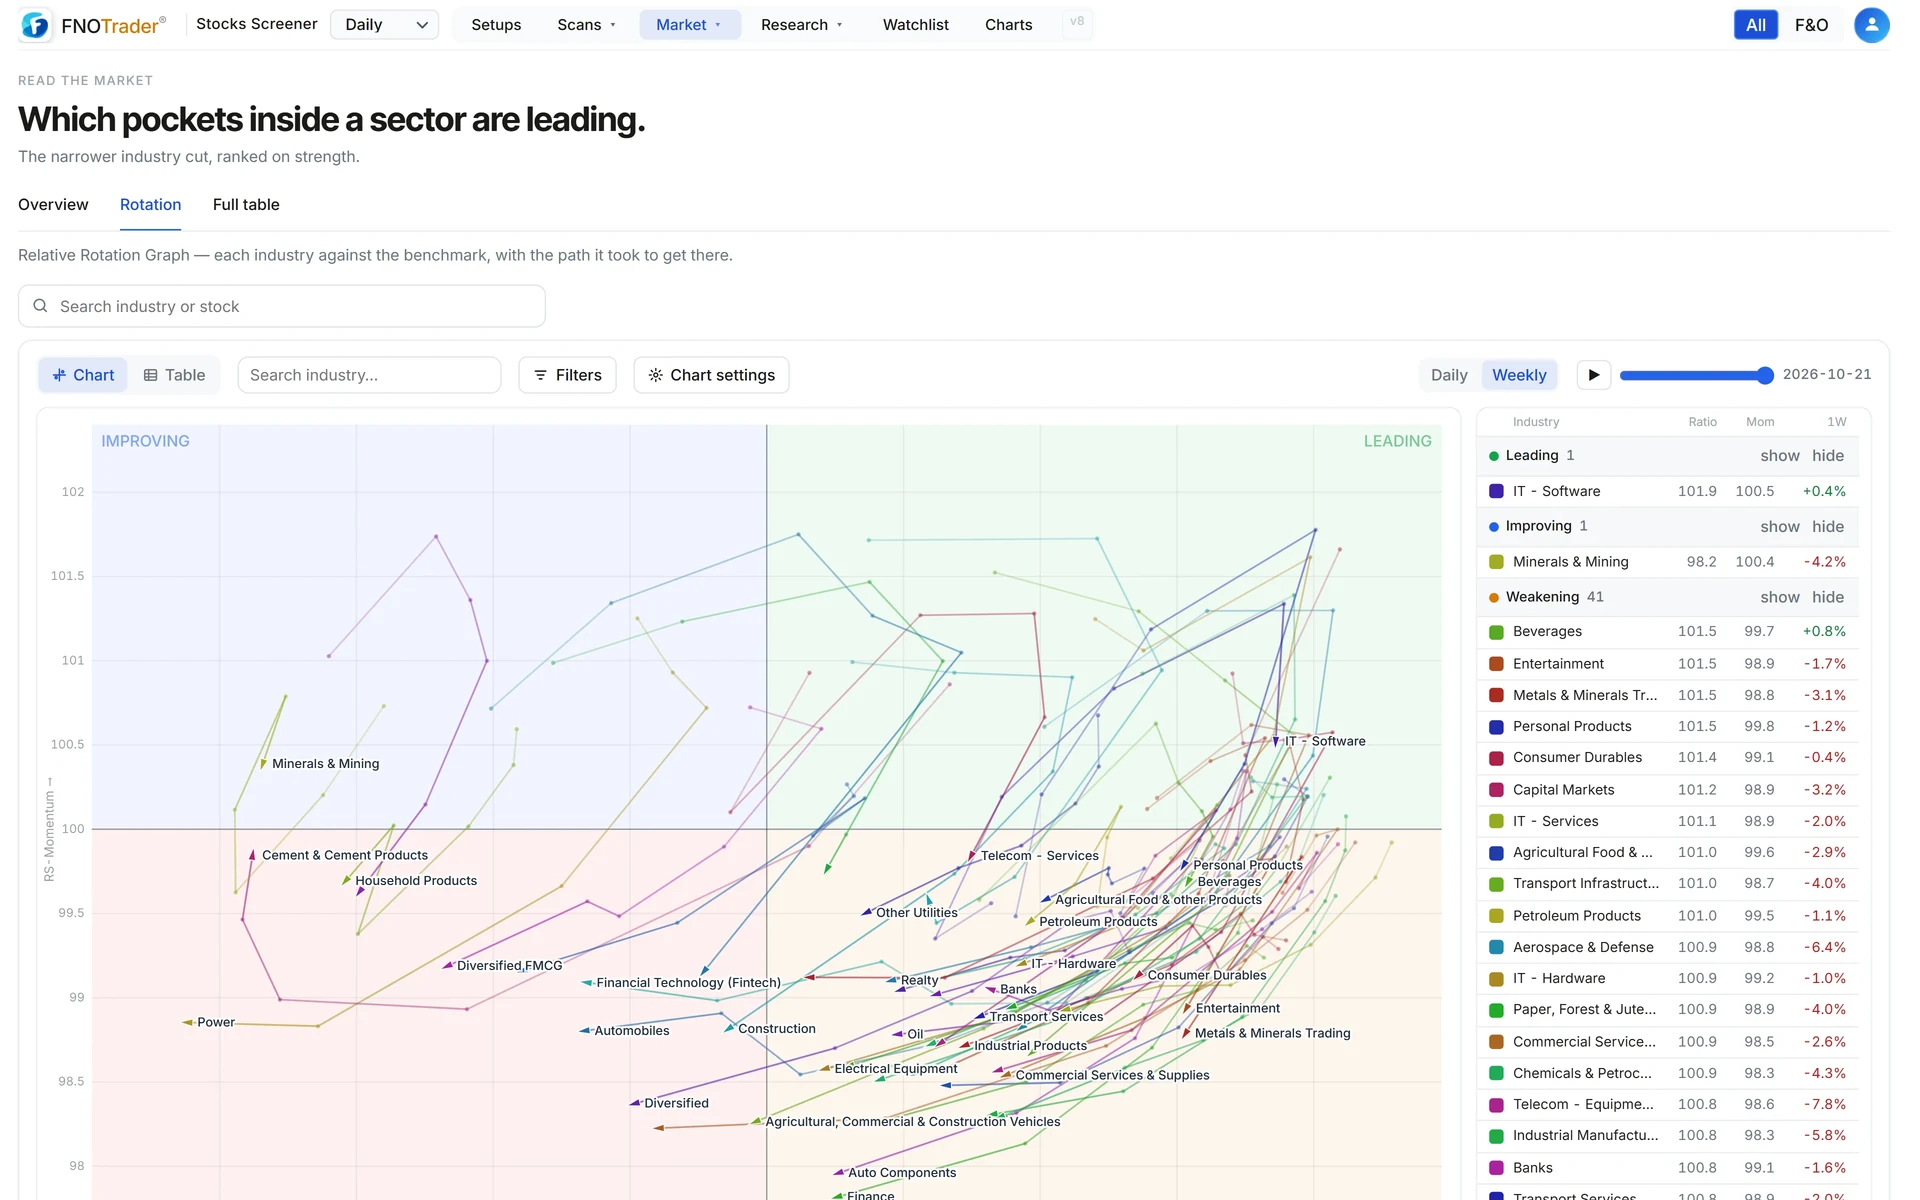The width and height of the screenshot is (1920, 1200).
Task: Select the F&O segment filter
Action: pyautogui.click(x=1811, y=25)
